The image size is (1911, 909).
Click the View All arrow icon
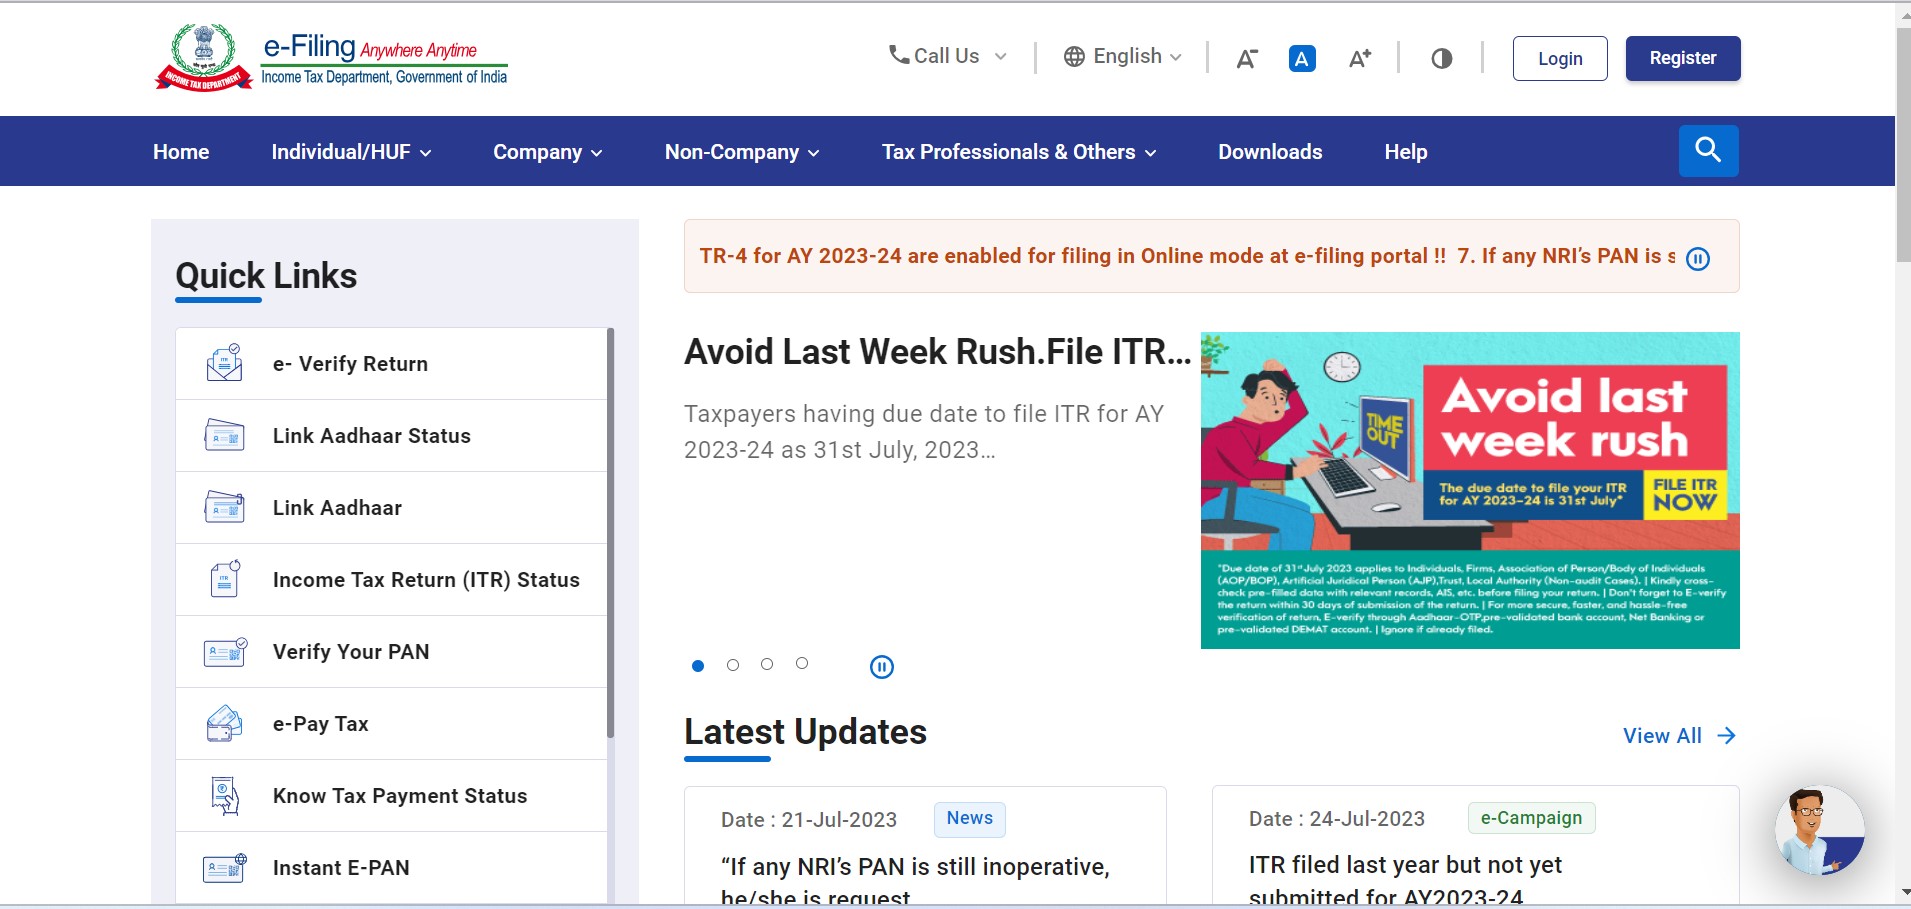pyautogui.click(x=1726, y=736)
